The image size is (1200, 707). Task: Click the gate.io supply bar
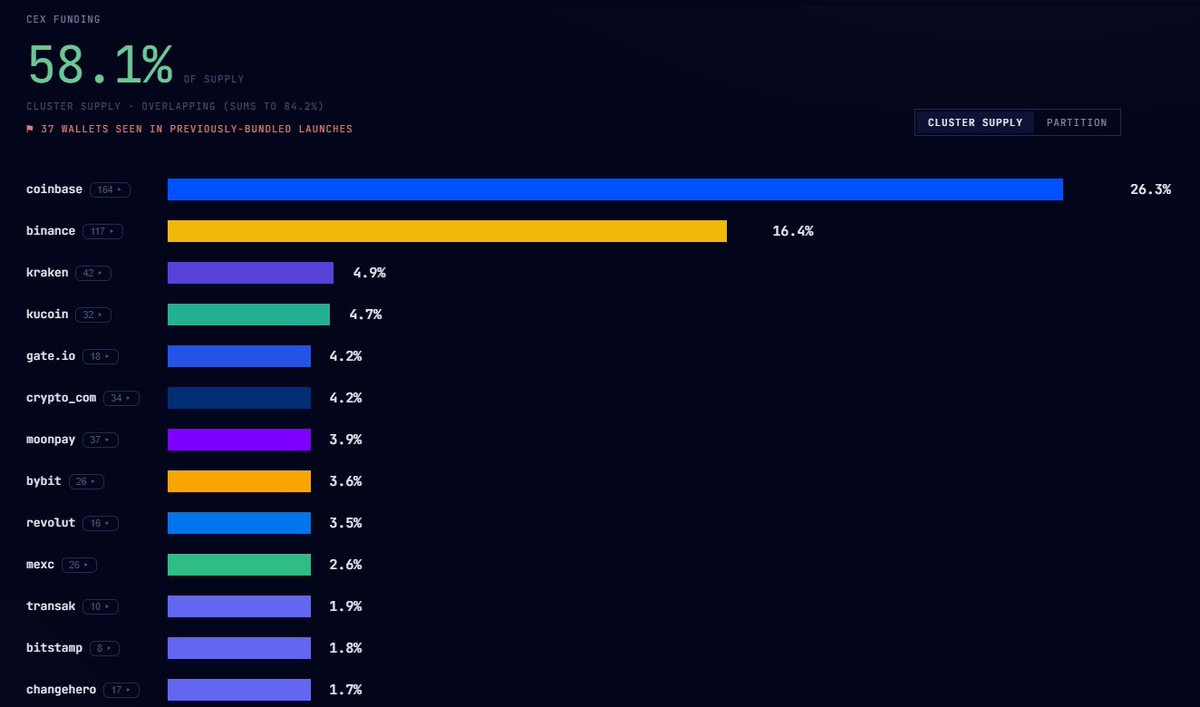point(239,356)
